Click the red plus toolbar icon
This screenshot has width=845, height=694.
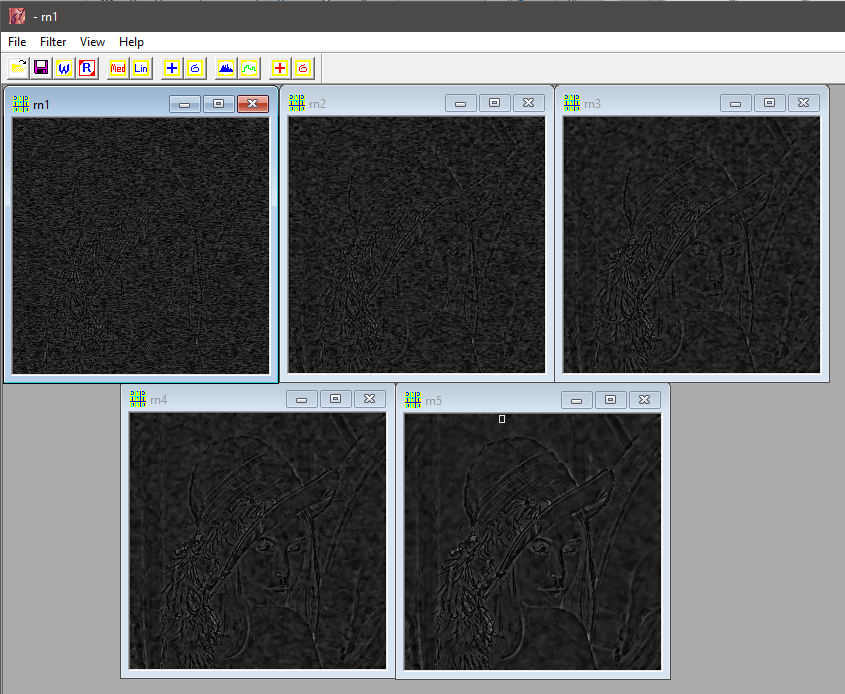pos(280,68)
